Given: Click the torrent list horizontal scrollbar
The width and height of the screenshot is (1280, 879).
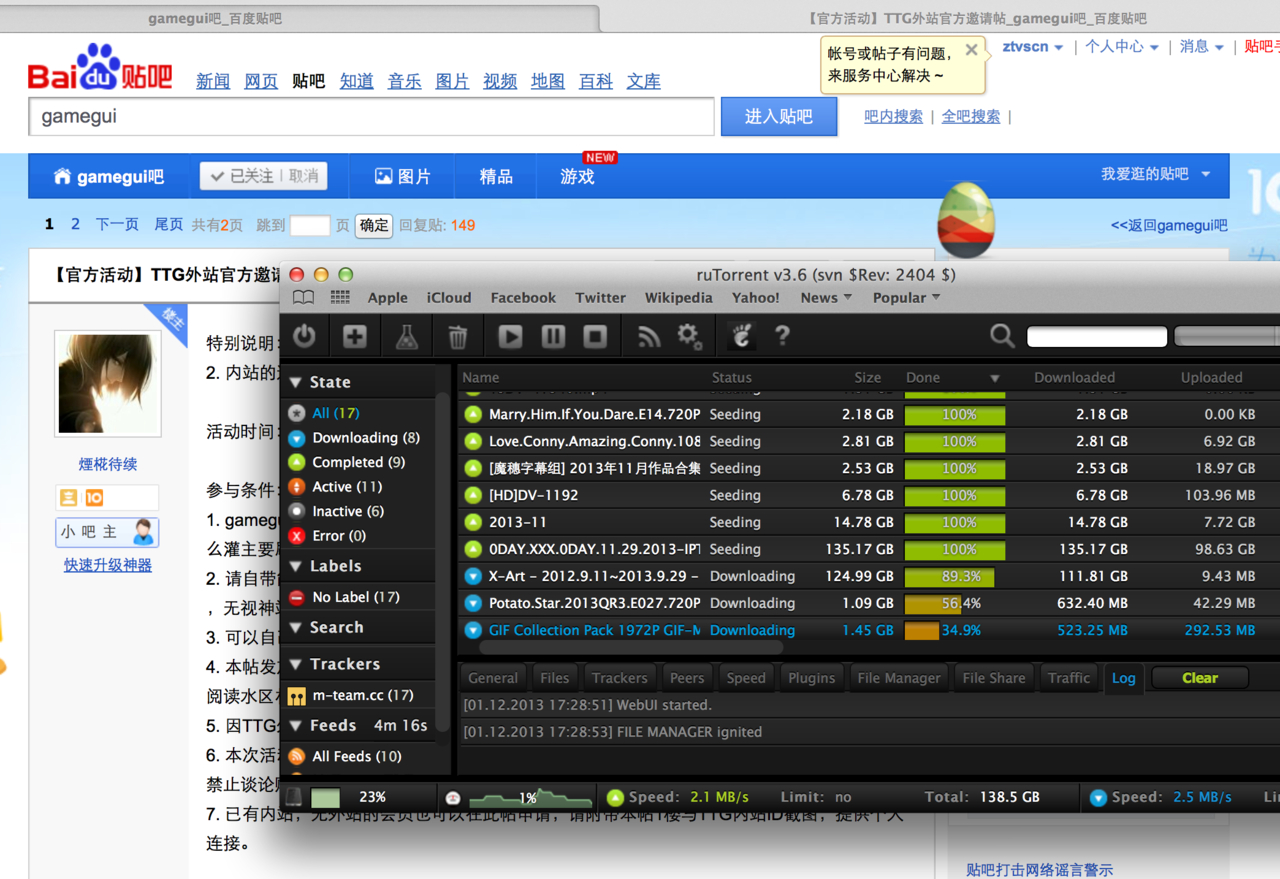Looking at the screenshot, I should (632, 648).
